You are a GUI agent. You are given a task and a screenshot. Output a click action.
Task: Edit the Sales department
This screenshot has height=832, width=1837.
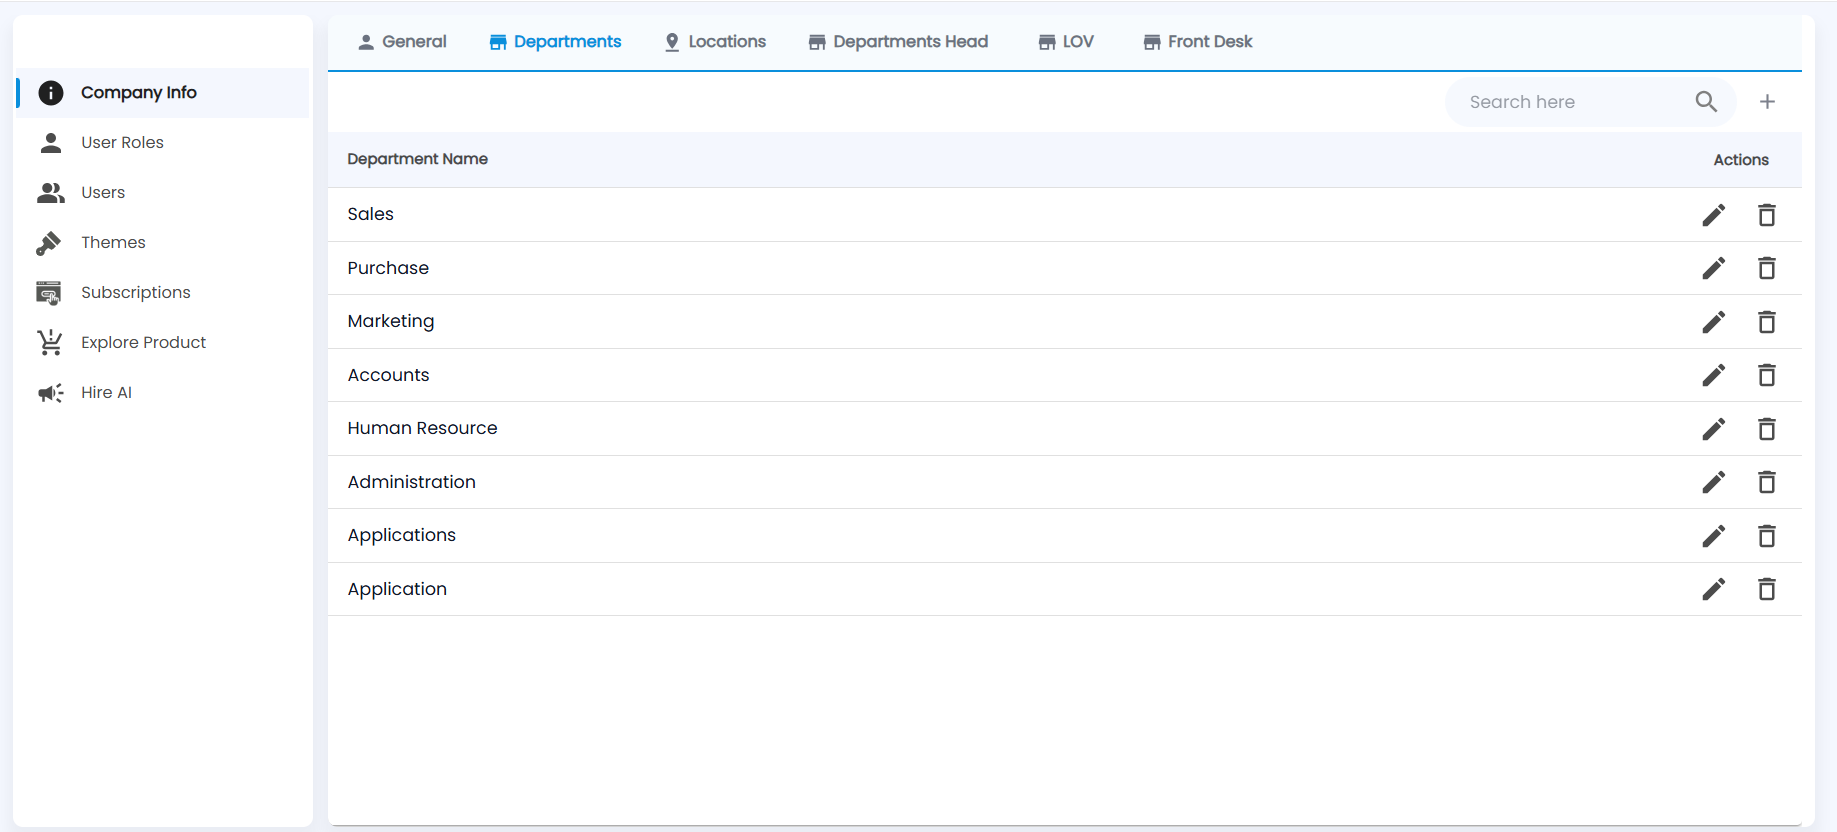point(1713,215)
